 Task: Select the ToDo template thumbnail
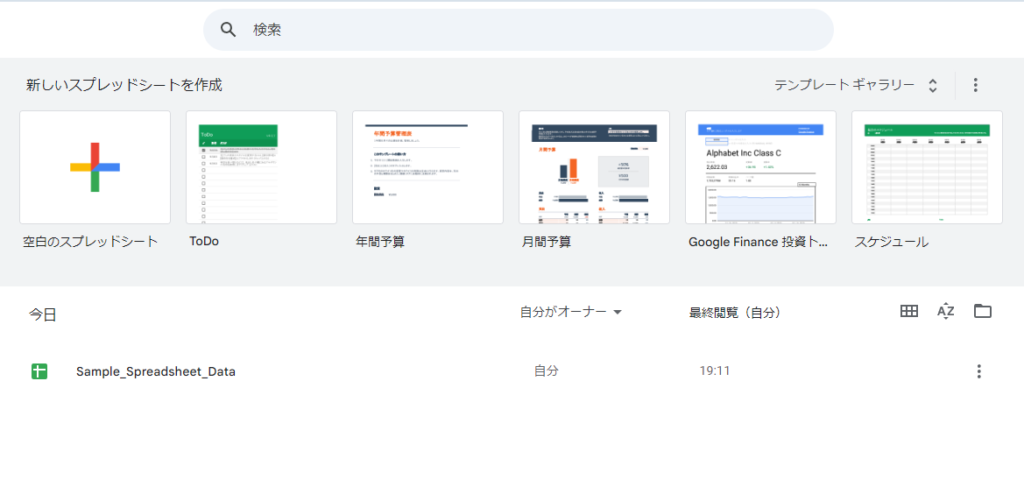tap(261, 167)
